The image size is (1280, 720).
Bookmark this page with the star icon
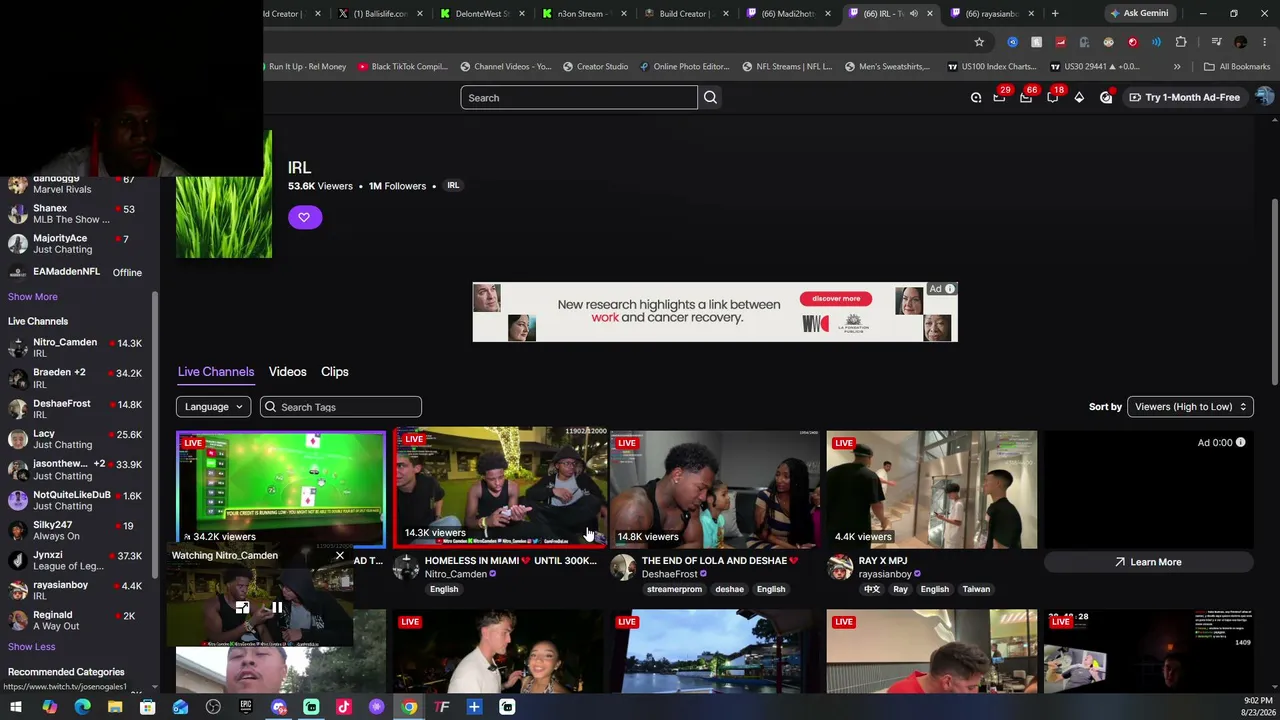click(x=979, y=42)
